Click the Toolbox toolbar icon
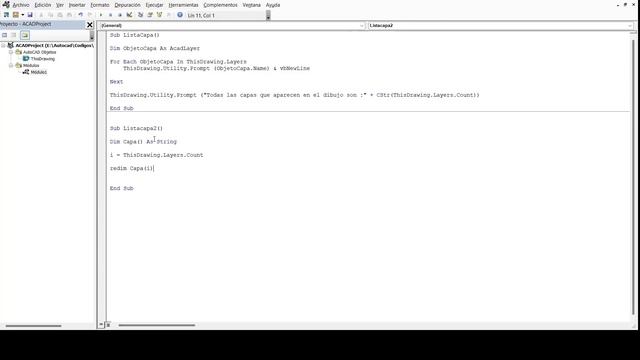The width and height of the screenshot is (640, 360). pos(169,15)
